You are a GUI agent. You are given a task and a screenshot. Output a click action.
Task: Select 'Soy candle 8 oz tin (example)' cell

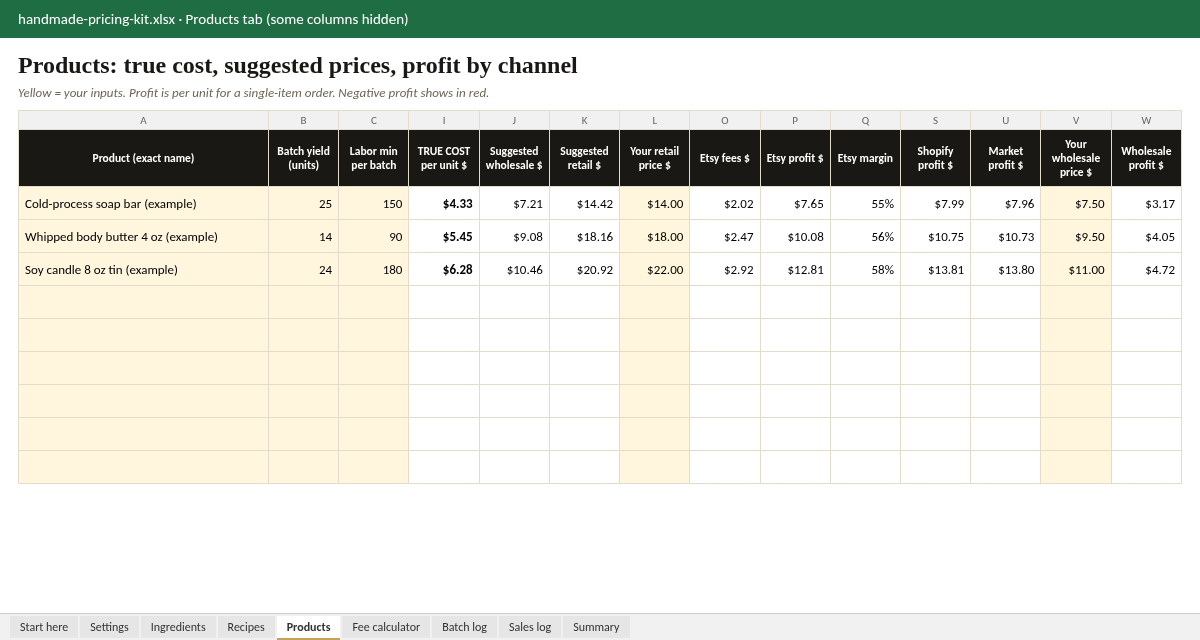[143, 269]
